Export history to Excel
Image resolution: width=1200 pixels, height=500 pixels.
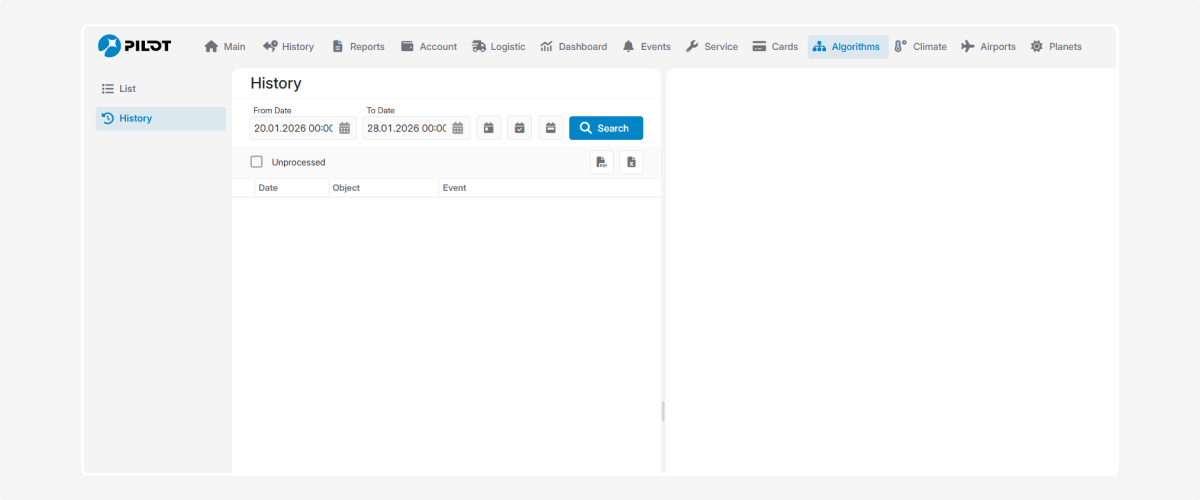click(631, 162)
